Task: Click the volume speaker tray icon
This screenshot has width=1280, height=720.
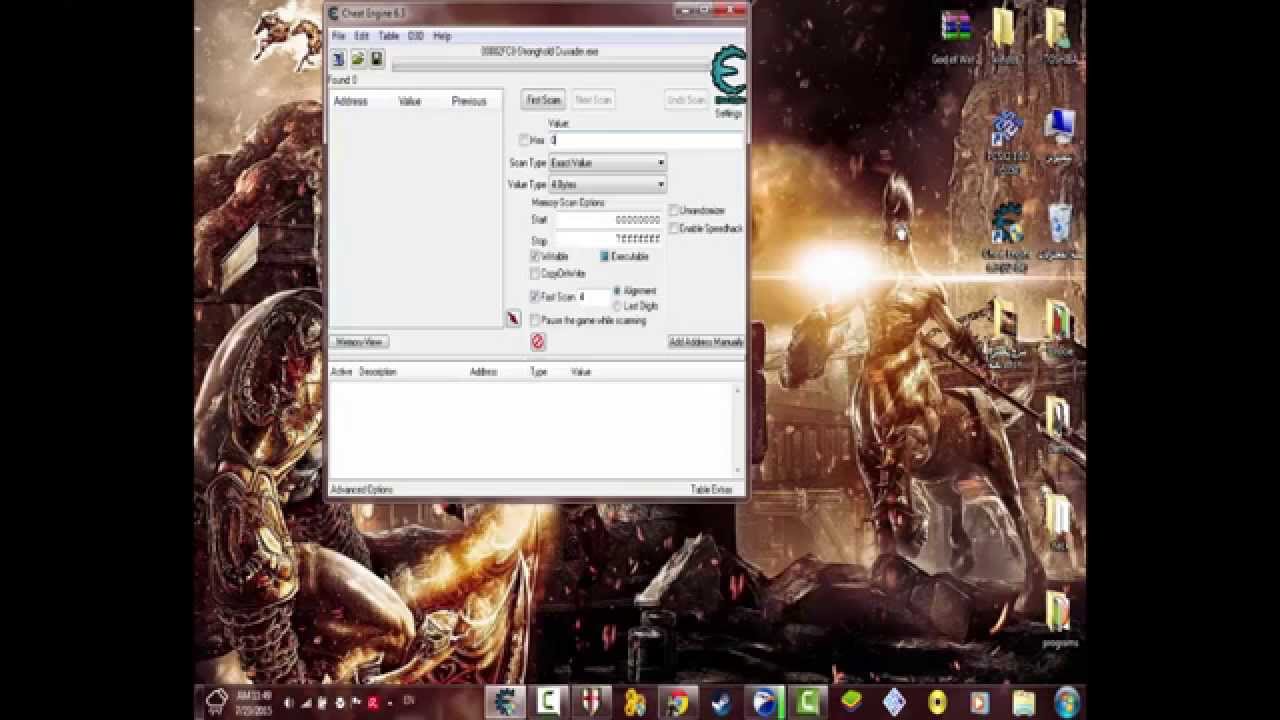Action: coord(290,703)
